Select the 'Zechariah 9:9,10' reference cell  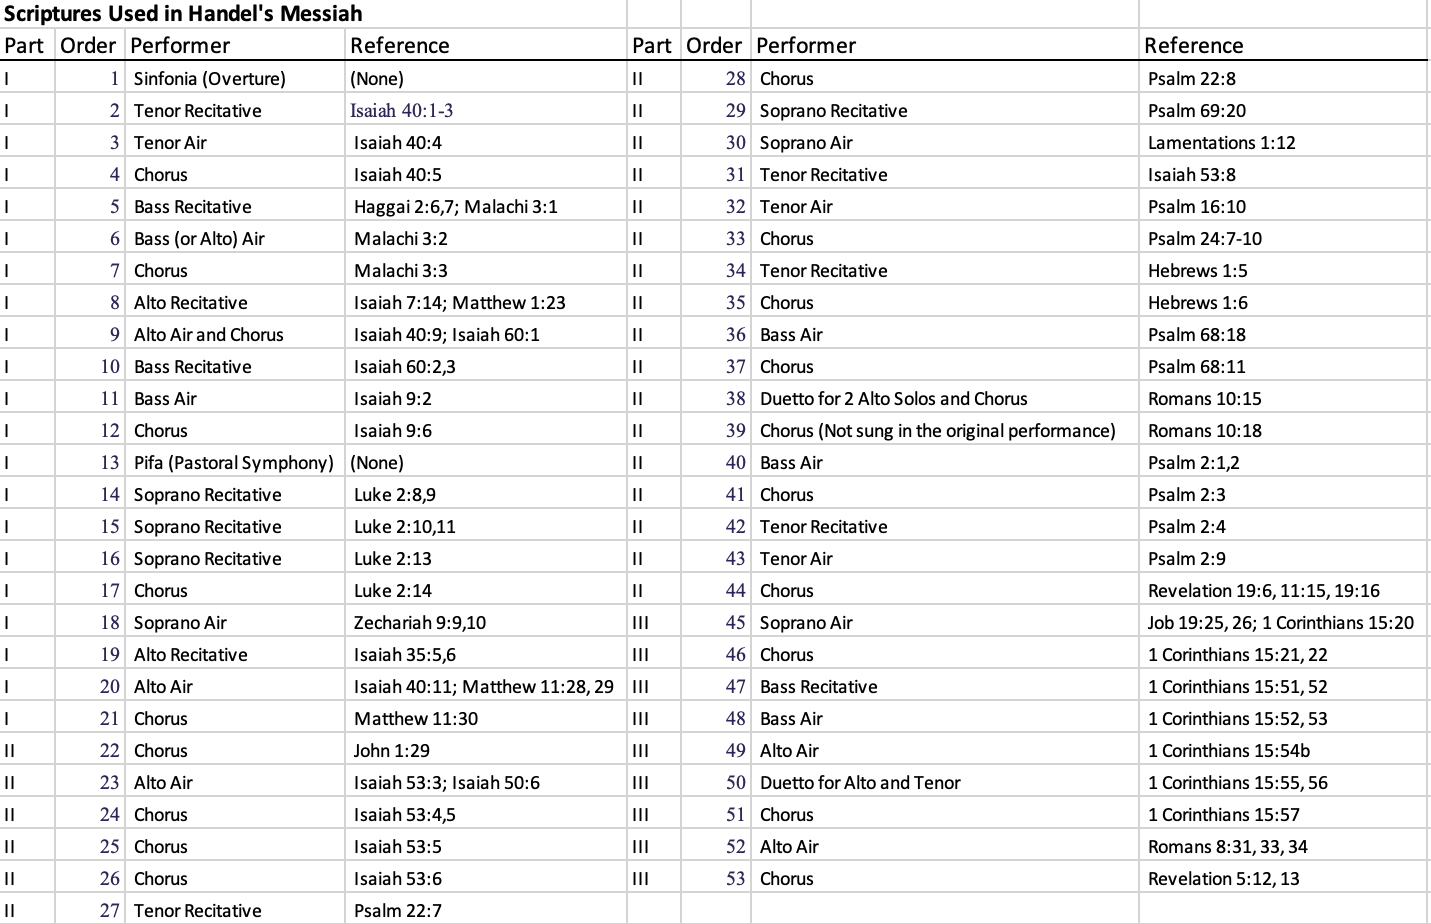pos(419,623)
